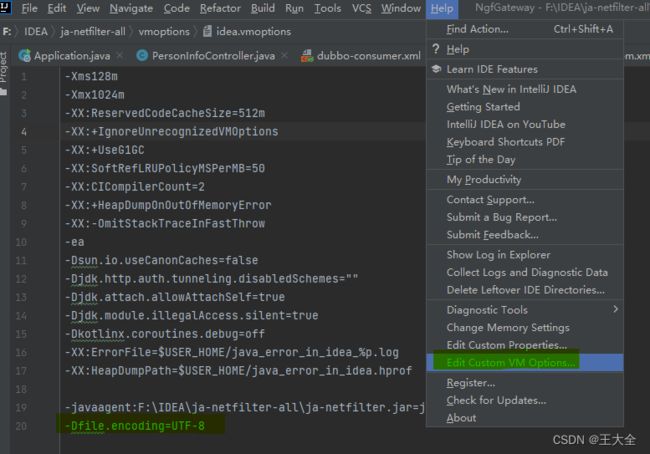The image size is (650, 454).
Task: Select Delete Leftover IDE Directories...
Action: point(525,290)
